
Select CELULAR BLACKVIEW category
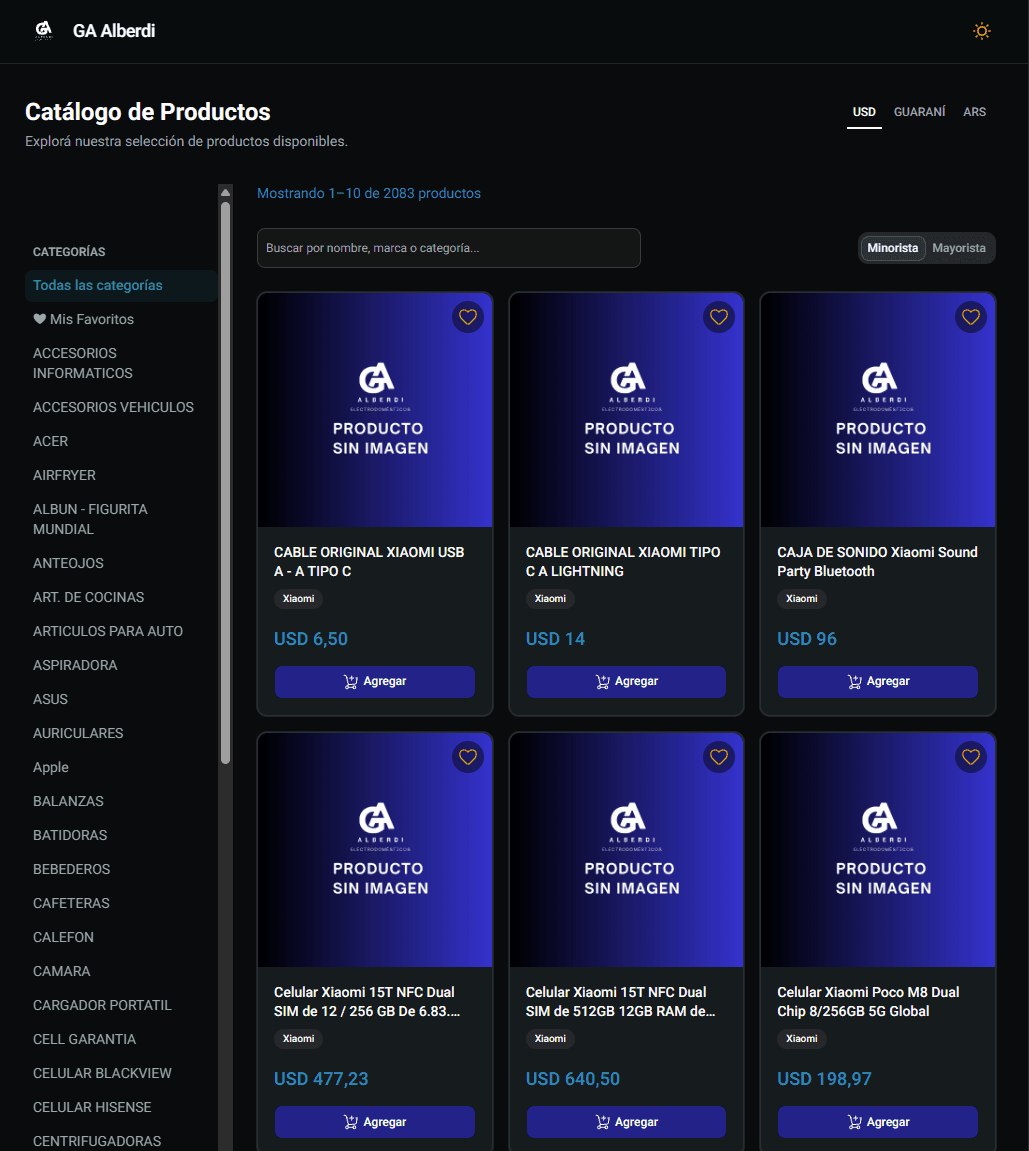click(121, 1073)
